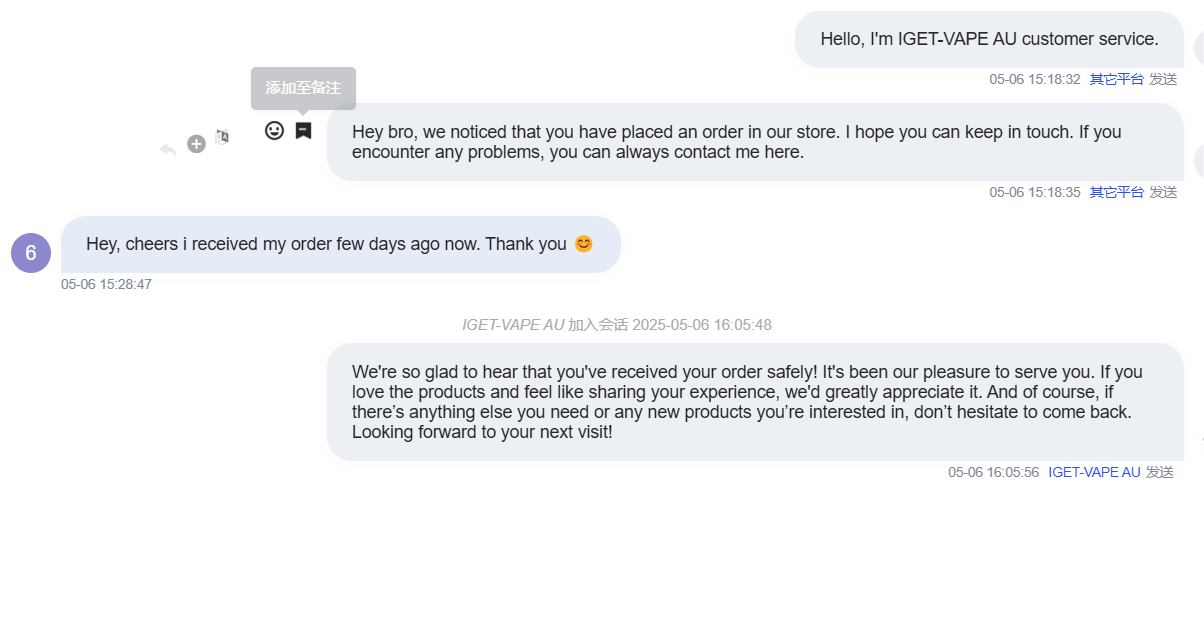Select the "Hey bro, we noticed" message bubble
This screenshot has height=630, width=1204.
click(755, 142)
